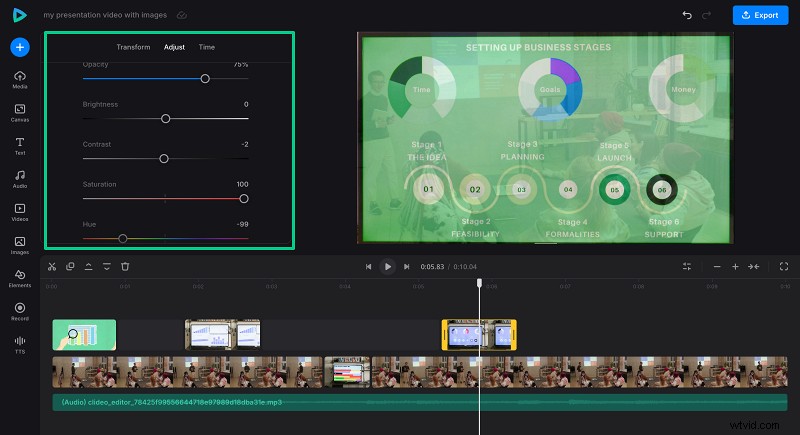Delete the selected clip with trash icon
This screenshot has height=435, width=800.
125,266
